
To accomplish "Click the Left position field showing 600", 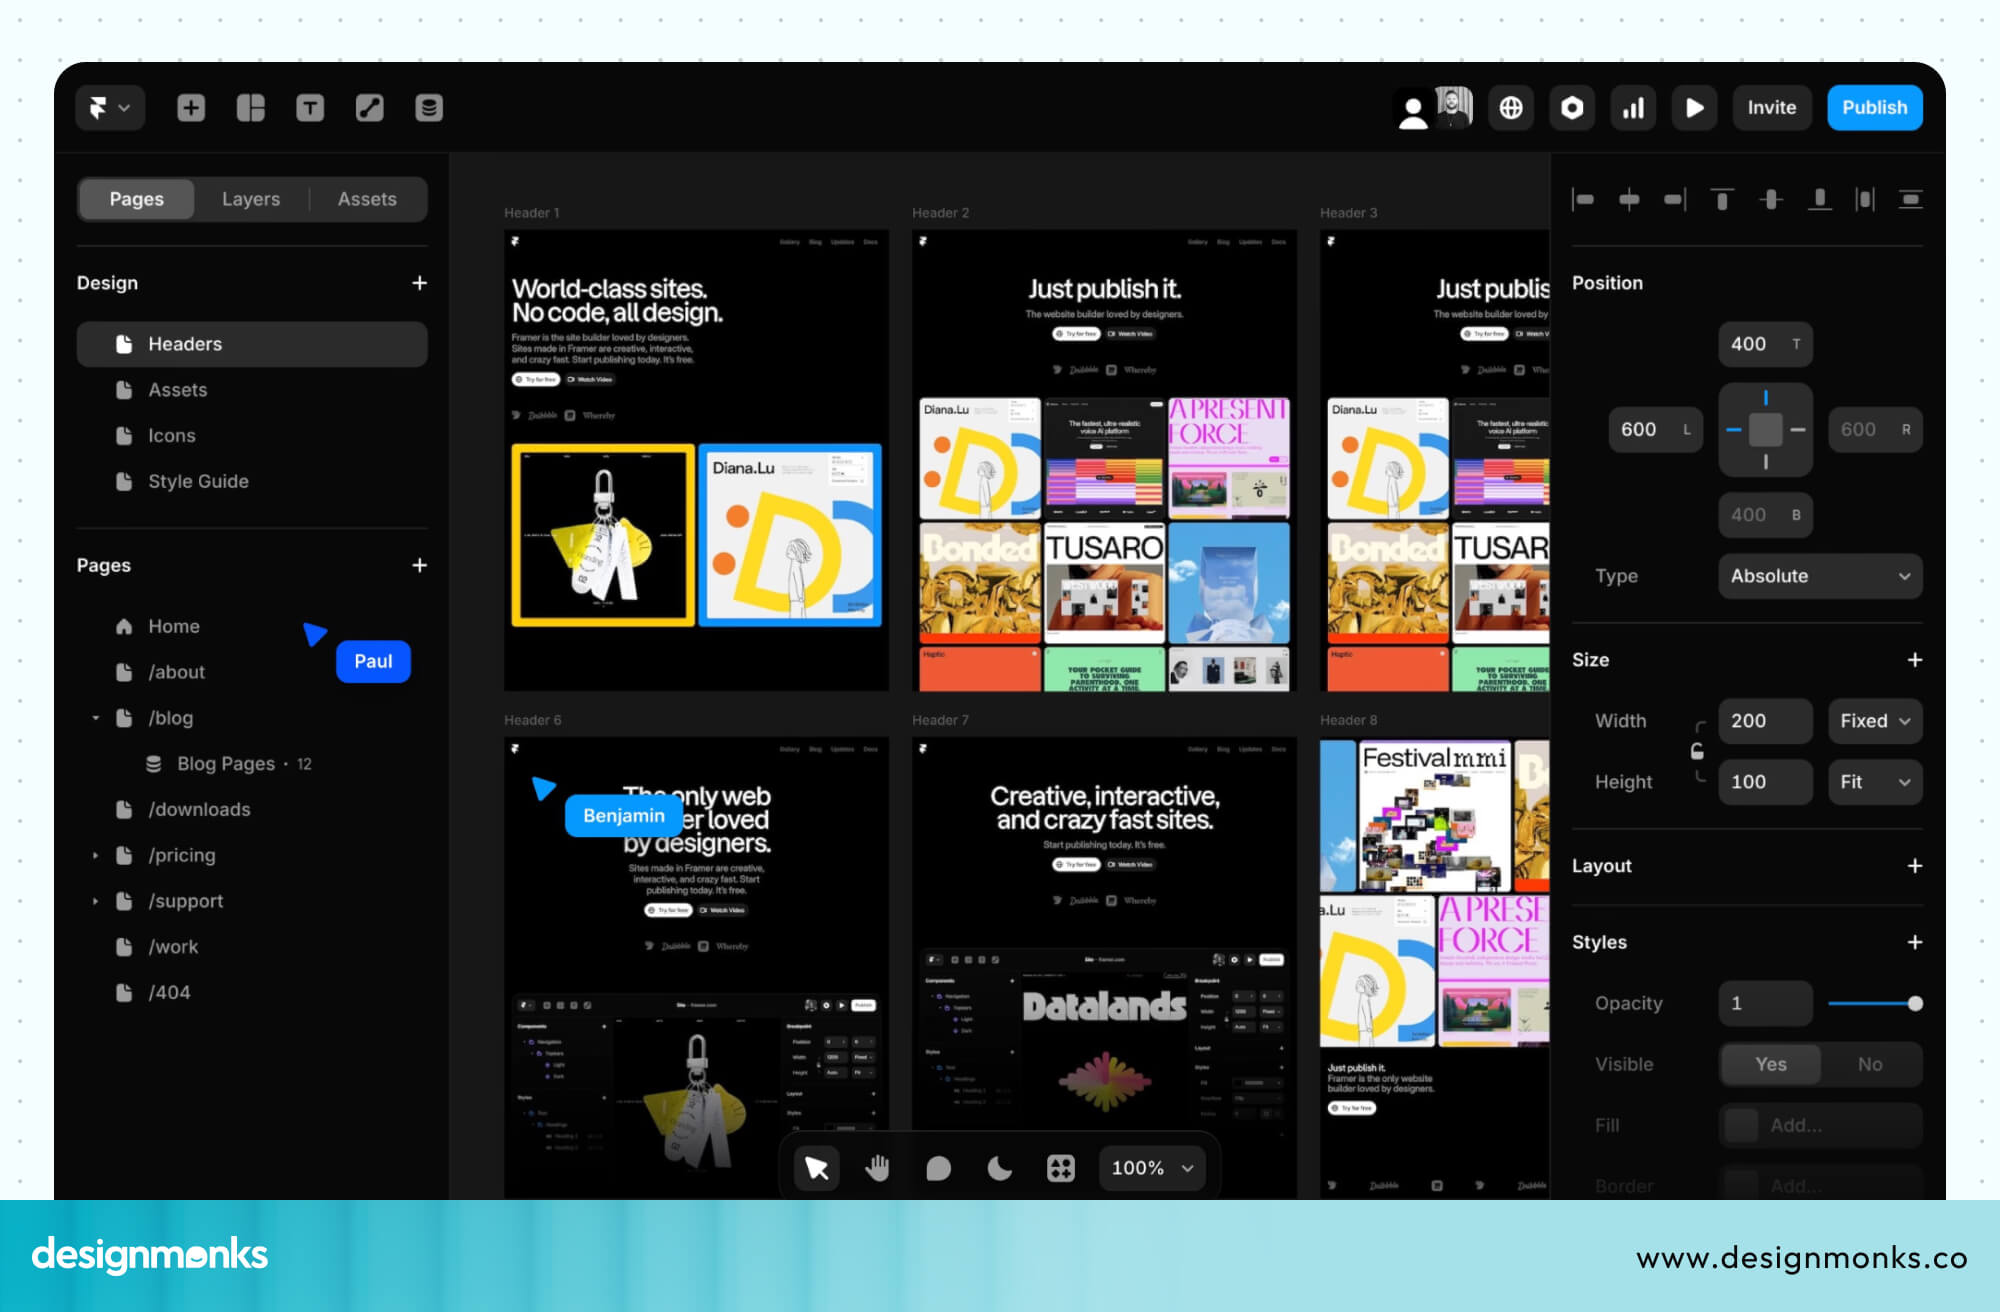I will [1655, 429].
